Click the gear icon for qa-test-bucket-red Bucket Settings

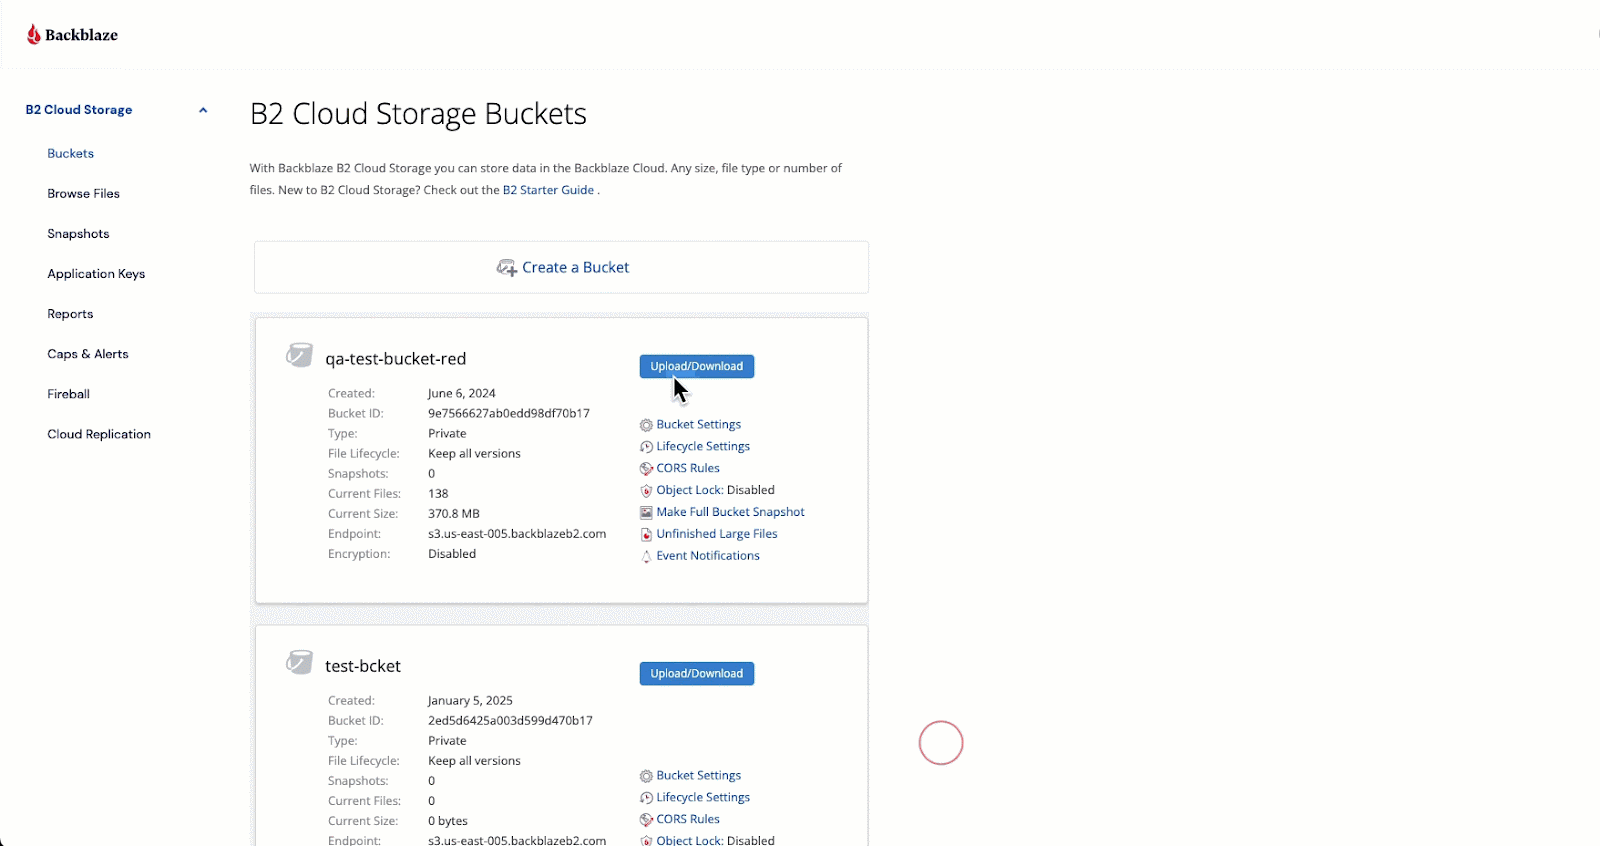[x=646, y=425]
